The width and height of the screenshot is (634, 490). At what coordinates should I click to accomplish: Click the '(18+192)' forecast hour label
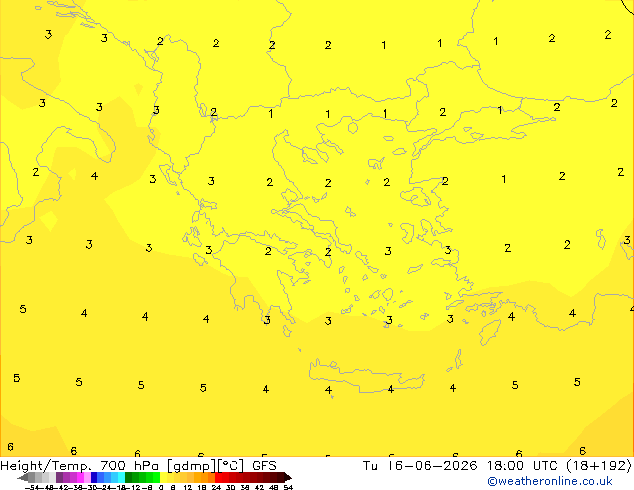599,466
